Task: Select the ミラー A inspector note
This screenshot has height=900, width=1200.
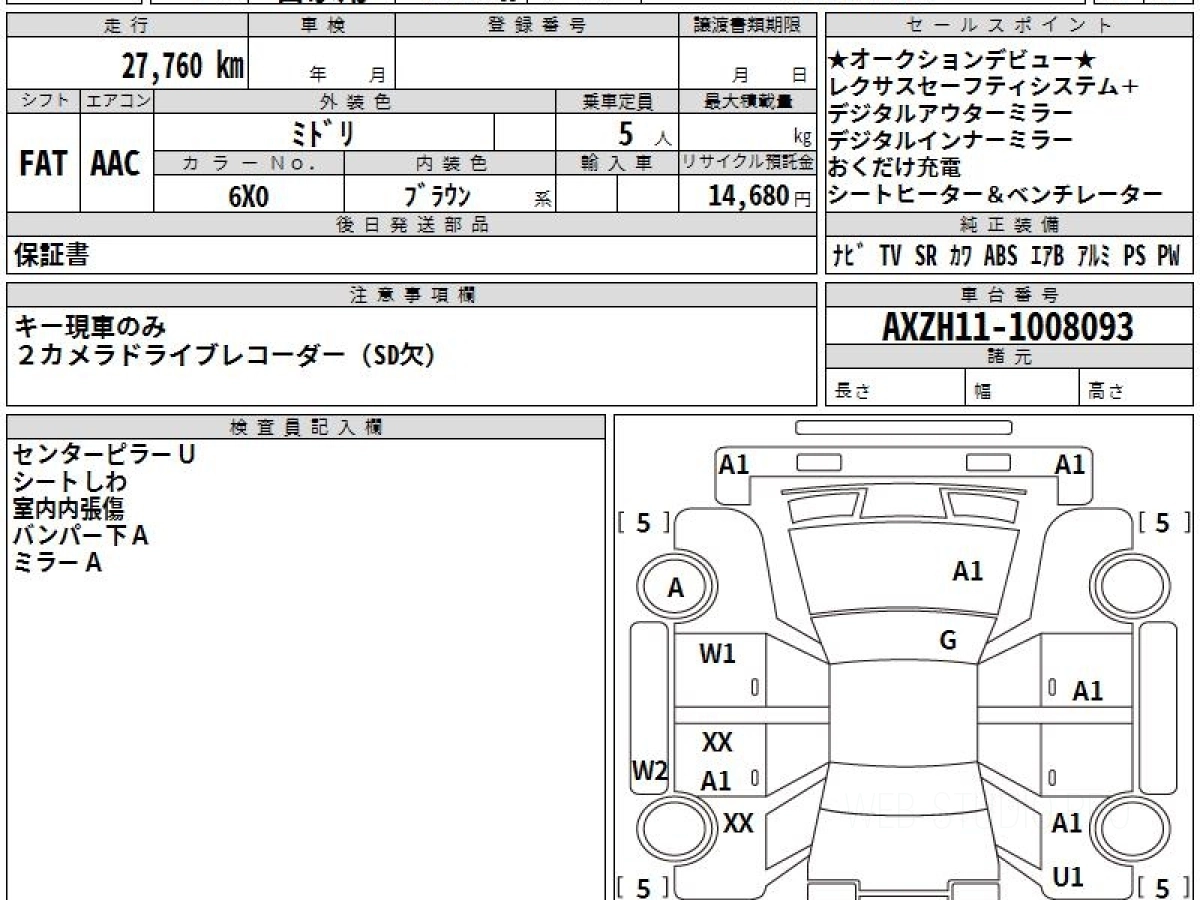Action: 57,563
